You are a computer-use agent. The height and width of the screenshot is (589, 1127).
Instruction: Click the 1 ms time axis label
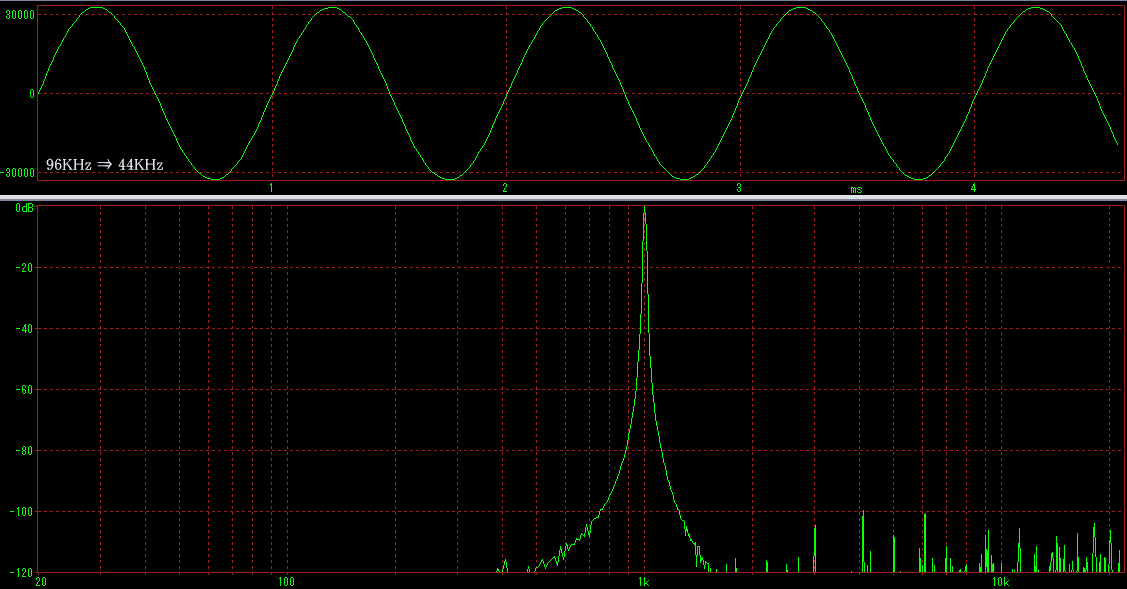pyautogui.click(x=271, y=188)
